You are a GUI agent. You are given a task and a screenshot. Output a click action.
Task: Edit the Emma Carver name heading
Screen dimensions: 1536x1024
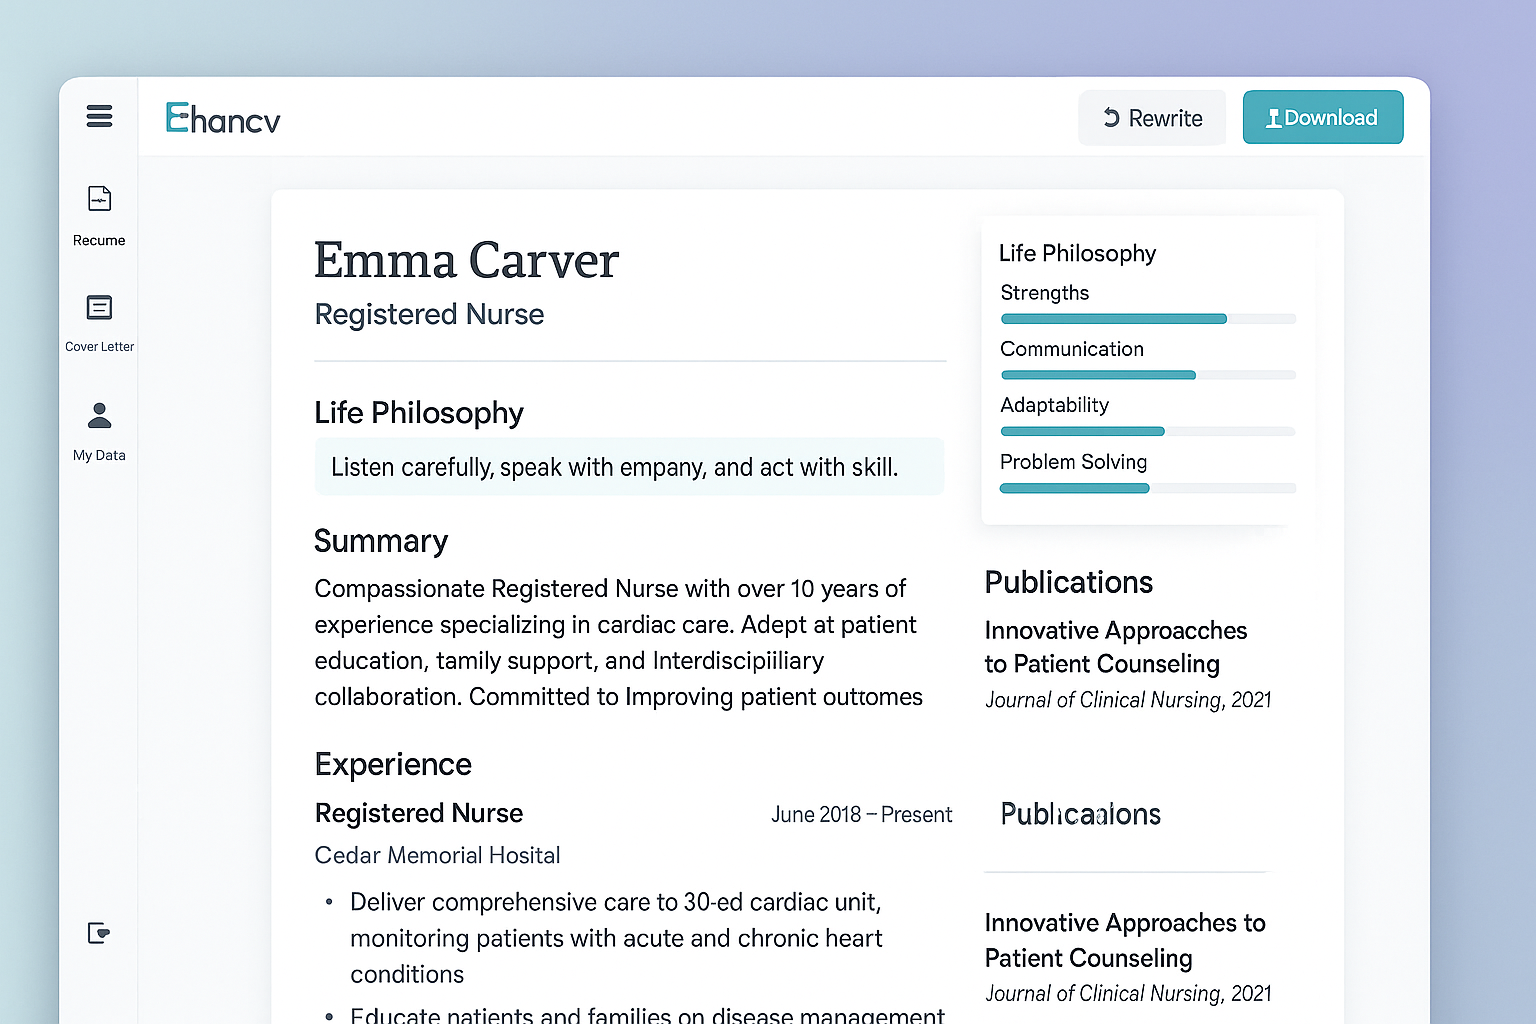click(466, 261)
